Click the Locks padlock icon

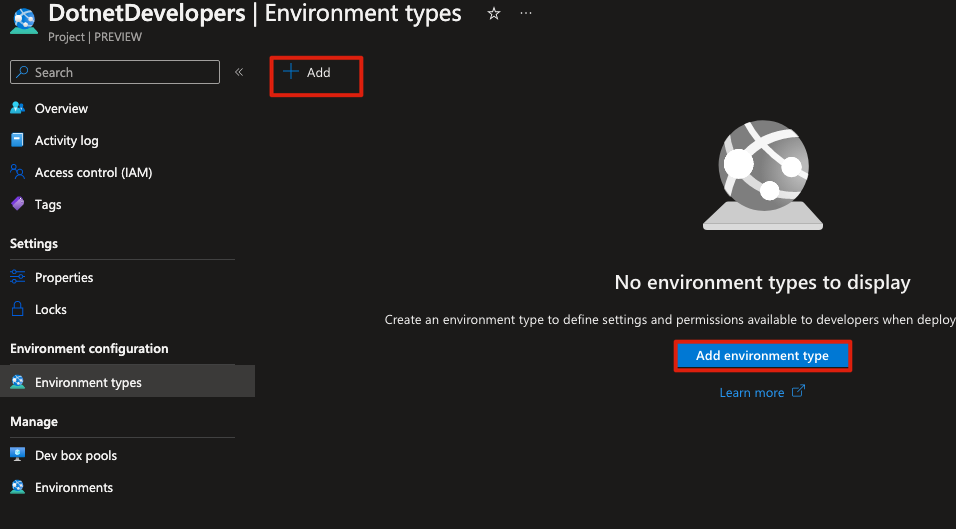17,309
